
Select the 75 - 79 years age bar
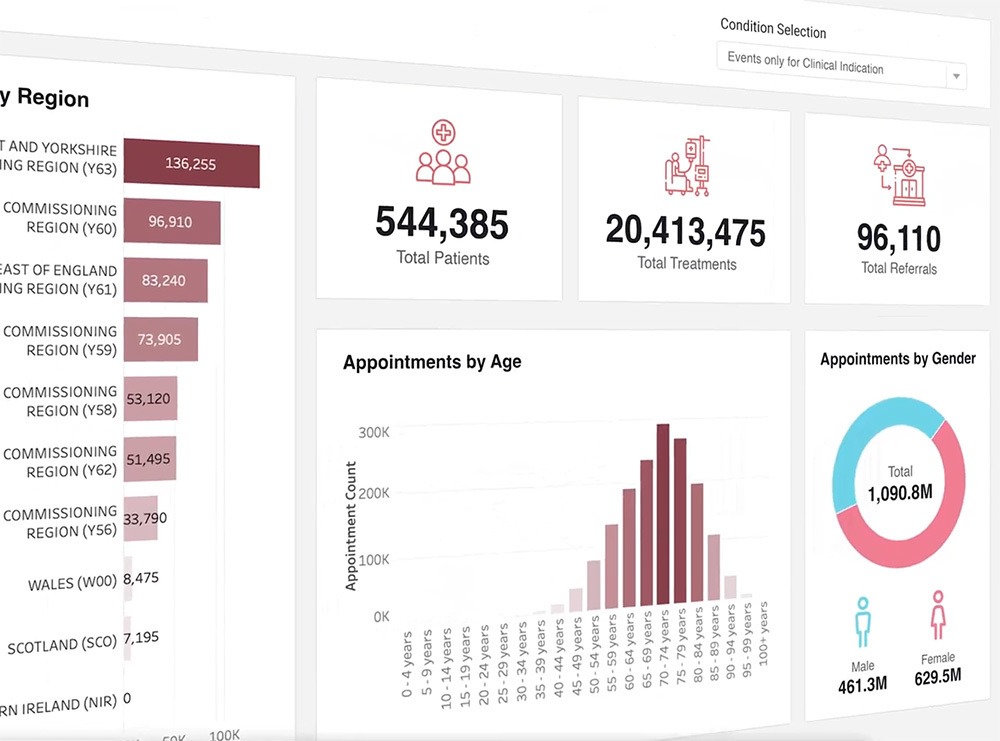(x=680, y=521)
